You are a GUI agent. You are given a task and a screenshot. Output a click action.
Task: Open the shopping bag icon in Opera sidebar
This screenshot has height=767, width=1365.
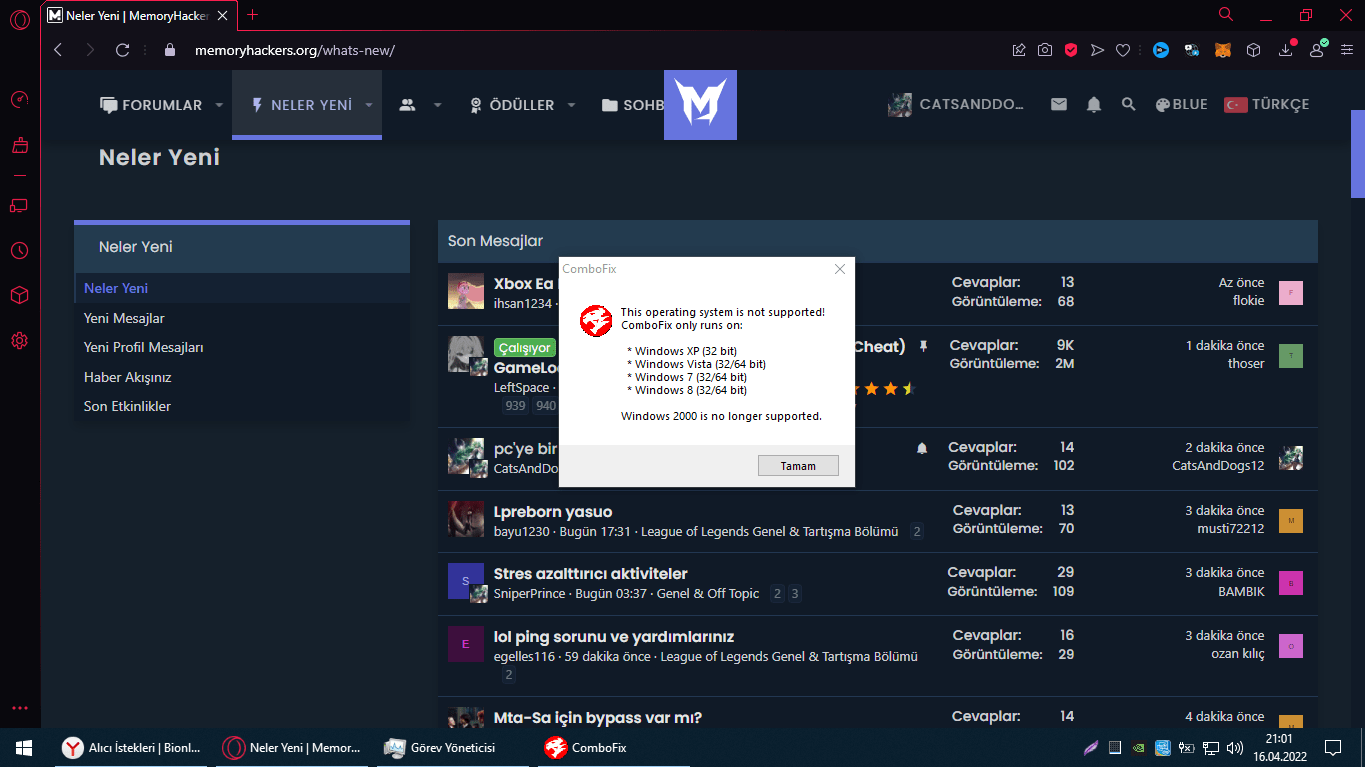[19, 146]
